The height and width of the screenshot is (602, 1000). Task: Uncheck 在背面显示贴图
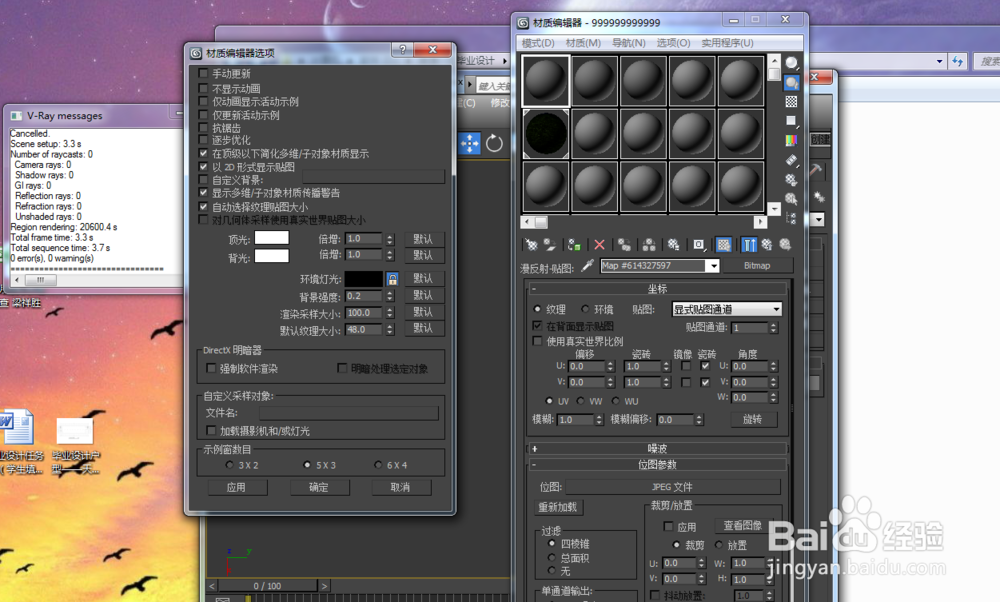tap(538, 324)
